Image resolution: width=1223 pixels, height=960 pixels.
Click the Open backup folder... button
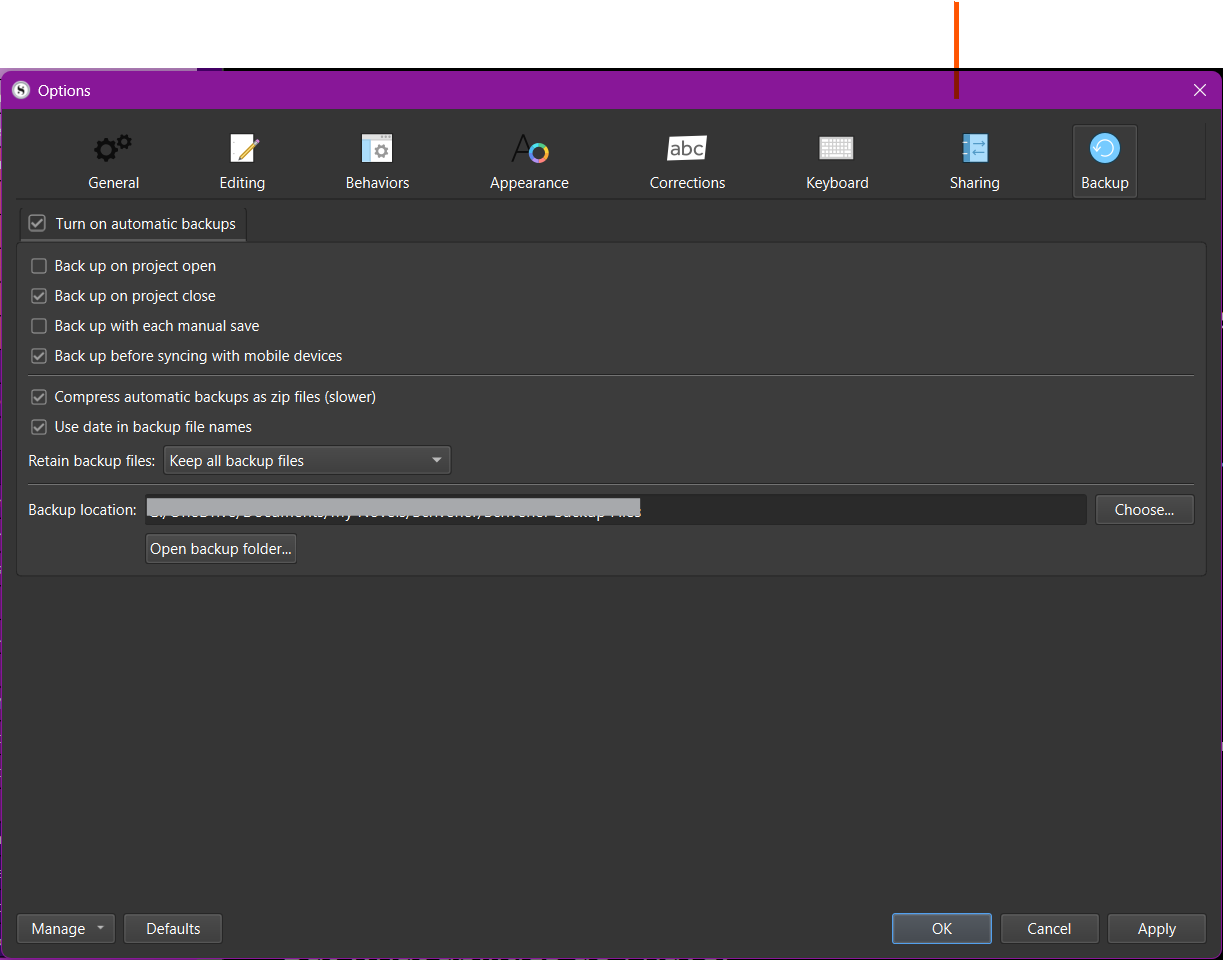pos(221,549)
